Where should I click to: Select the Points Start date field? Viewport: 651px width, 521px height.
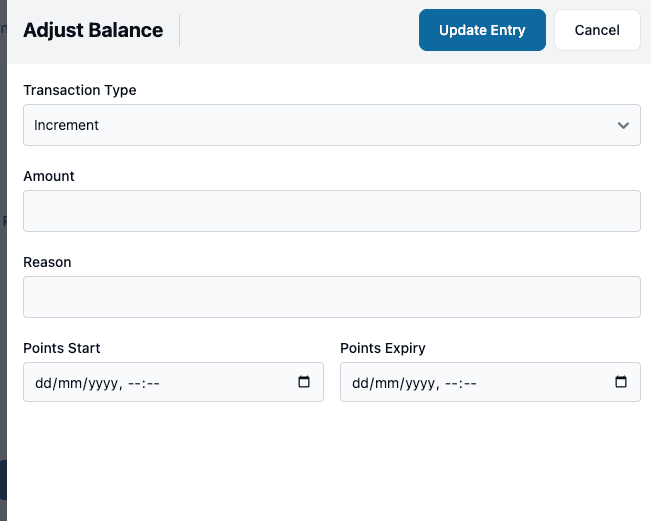tap(173, 382)
